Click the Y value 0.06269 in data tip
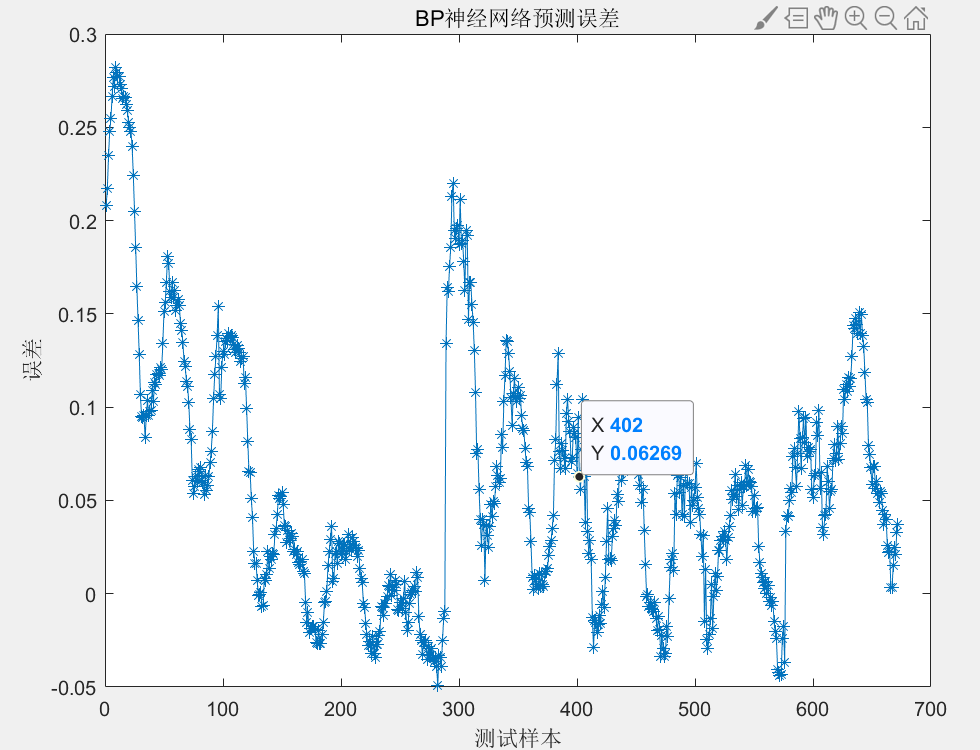This screenshot has height=750, width=980. click(646, 453)
